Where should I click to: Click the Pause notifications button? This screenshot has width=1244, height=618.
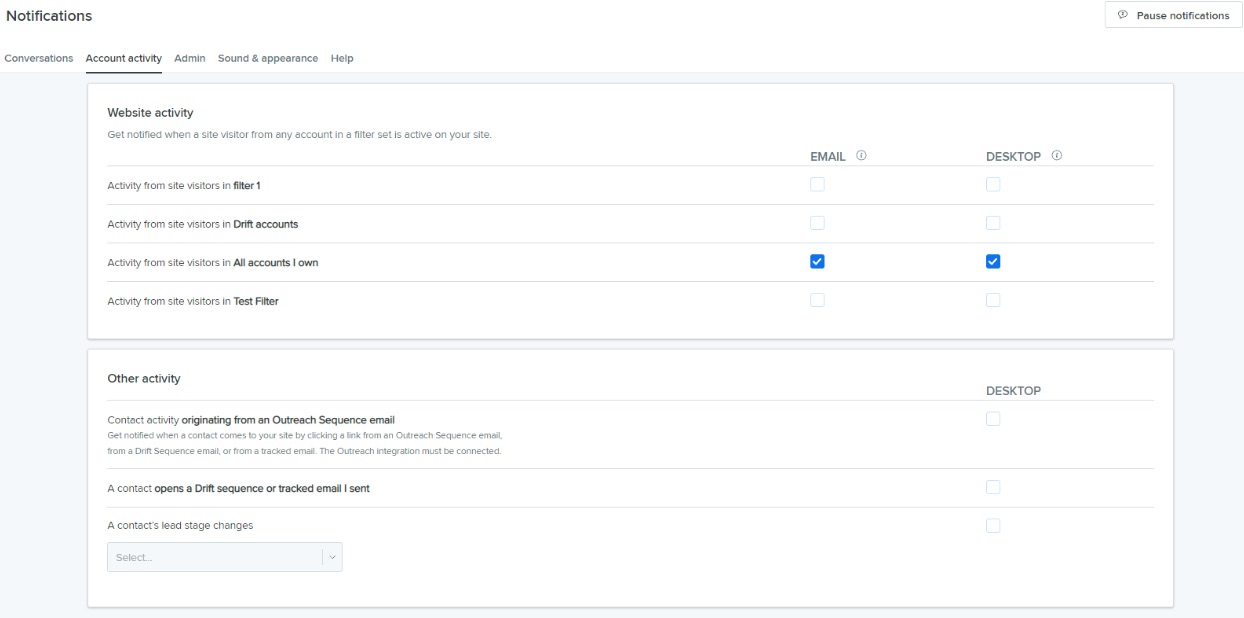[x=1173, y=15]
